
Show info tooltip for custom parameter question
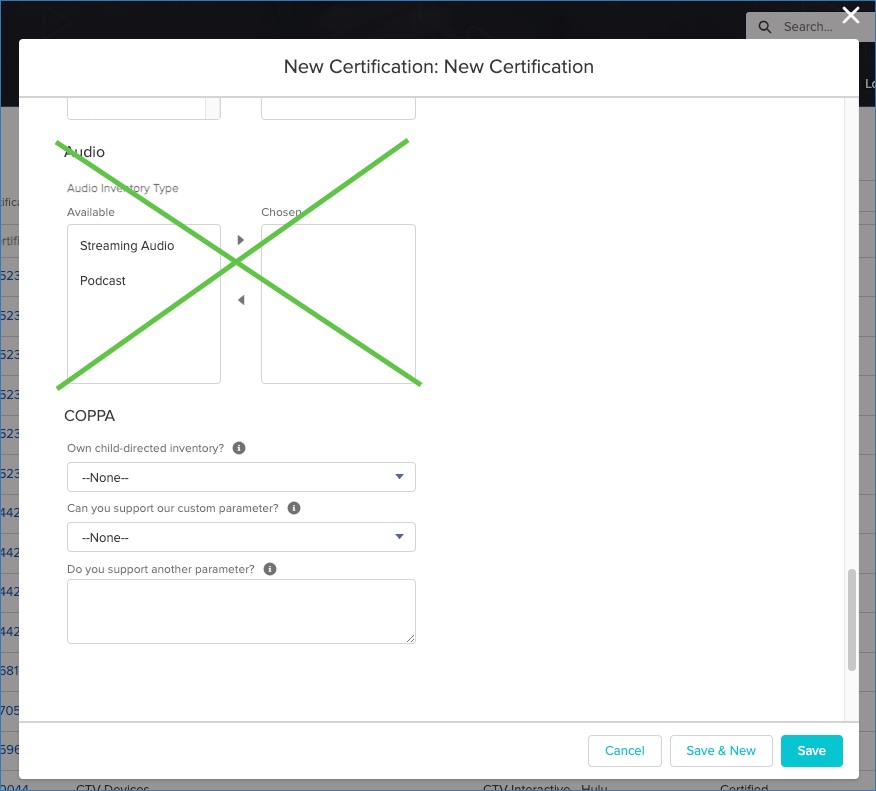tap(294, 508)
